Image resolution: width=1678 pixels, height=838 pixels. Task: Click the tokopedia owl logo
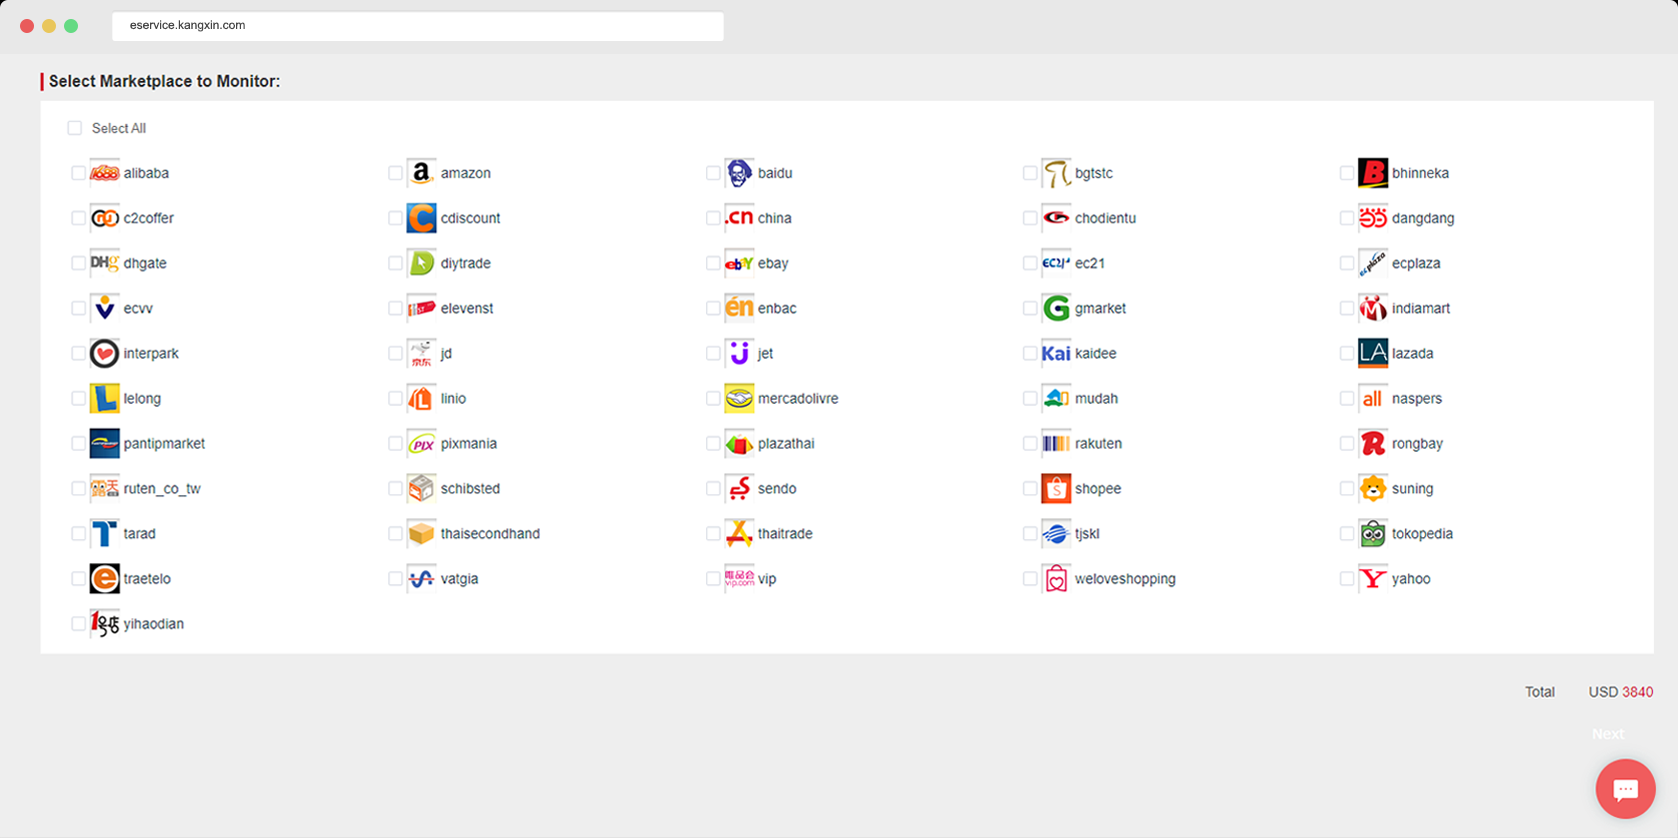[1373, 533]
